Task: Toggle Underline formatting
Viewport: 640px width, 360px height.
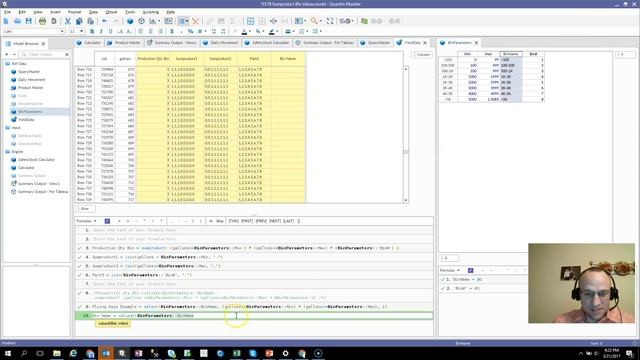Action: click(110, 31)
